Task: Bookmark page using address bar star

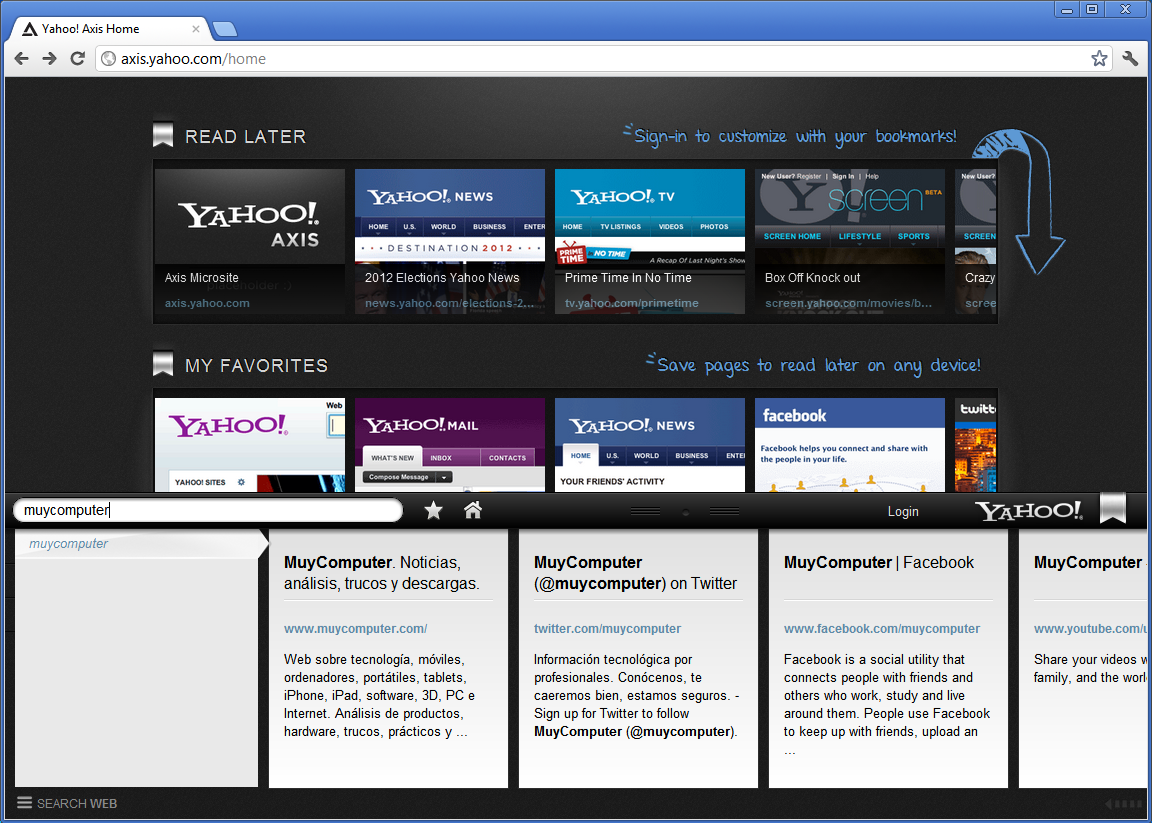Action: pyautogui.click(x=1099, y=59)
